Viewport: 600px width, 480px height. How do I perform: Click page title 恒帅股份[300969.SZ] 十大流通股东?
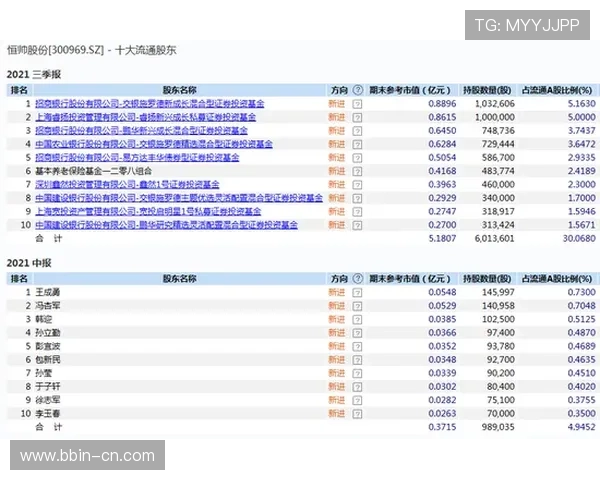[92, 50]
